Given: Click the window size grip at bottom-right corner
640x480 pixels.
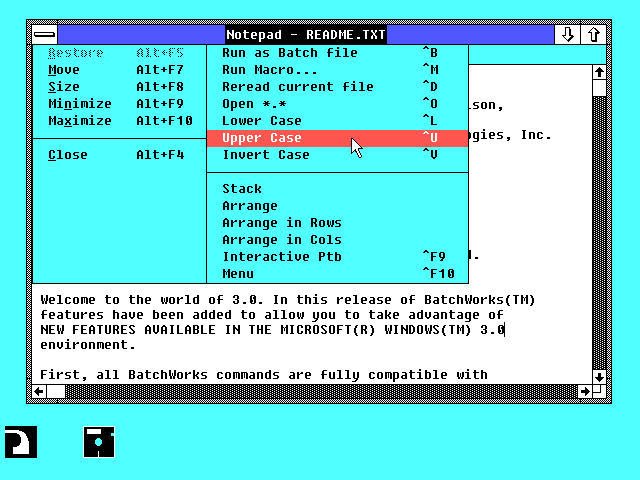Looking at the screenshot, I should tap(599, 392).
